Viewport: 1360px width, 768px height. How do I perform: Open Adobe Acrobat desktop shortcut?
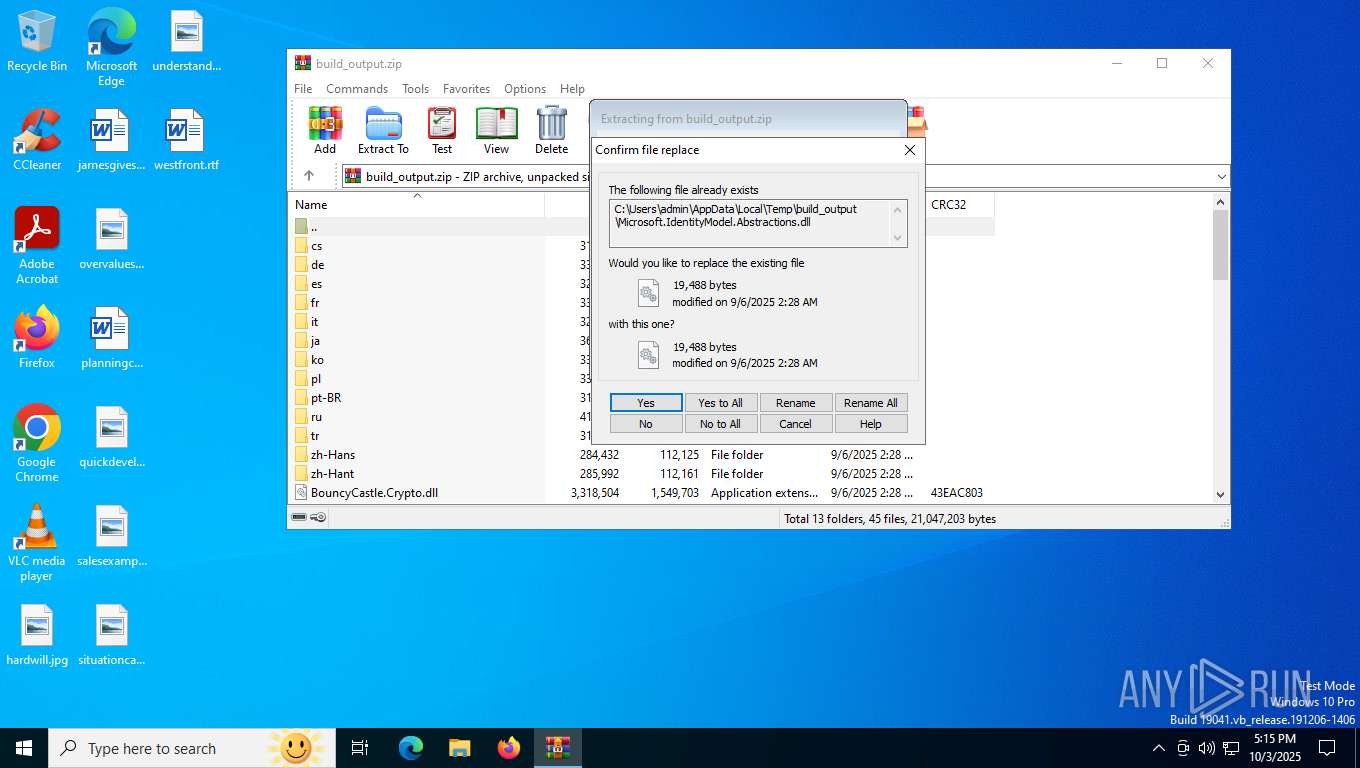(x=37, y=246)
